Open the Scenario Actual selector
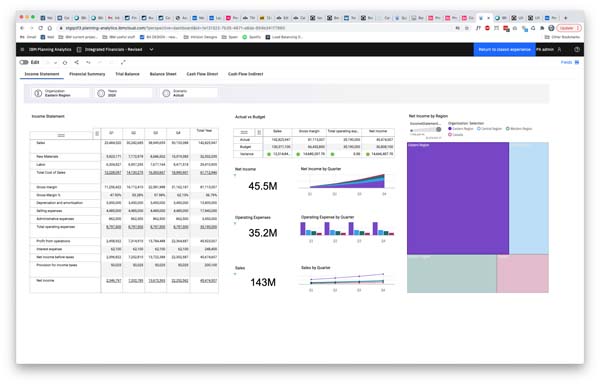This screenshot has height=385, width=600. point(189,93)
